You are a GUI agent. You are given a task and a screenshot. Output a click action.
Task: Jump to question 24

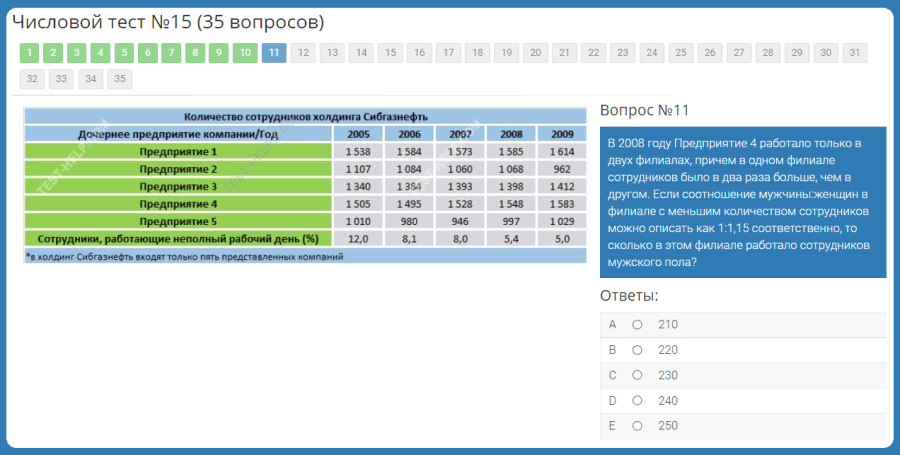pos(652,53)
